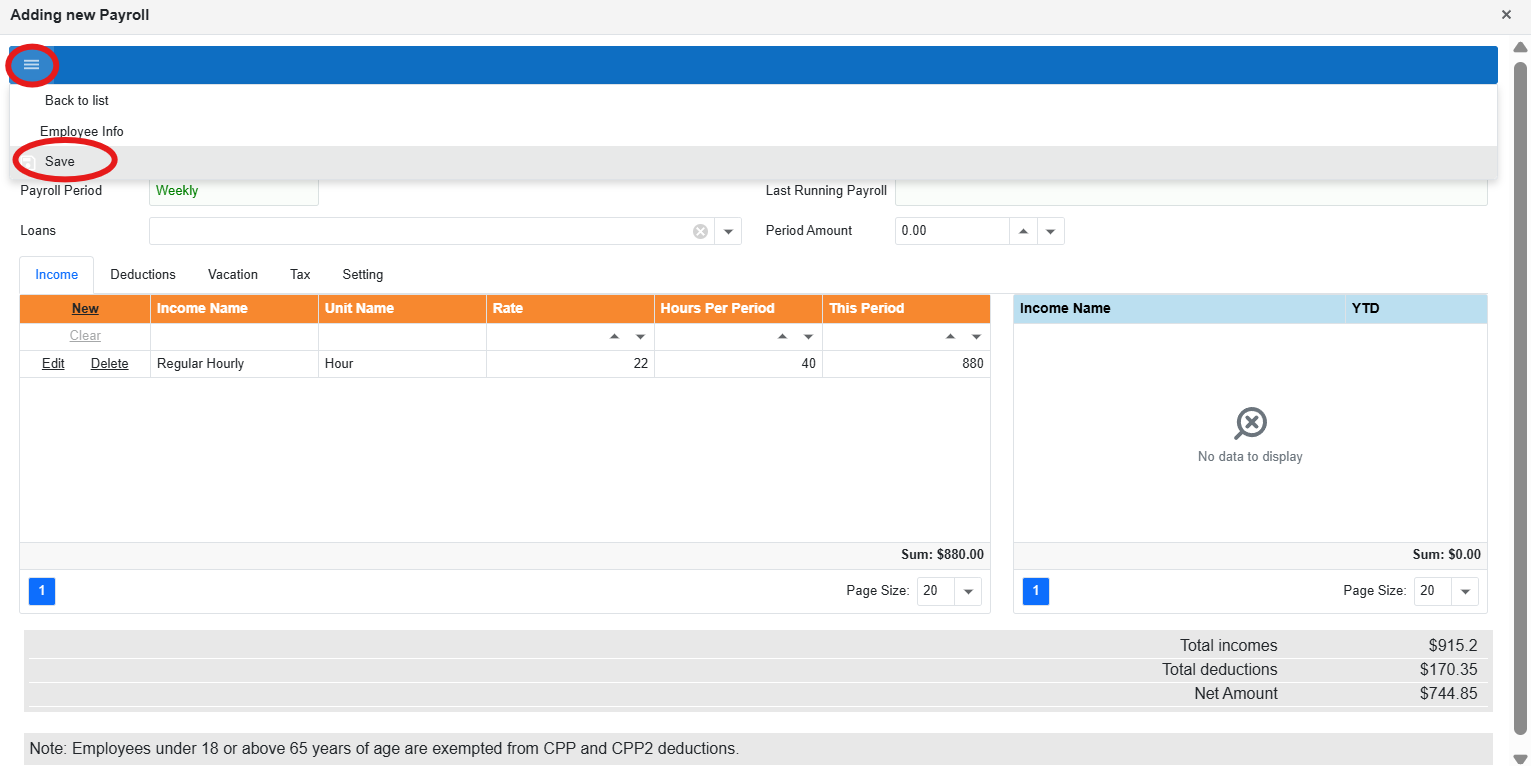Sort by Hours Per Period header

coord(738,308)
